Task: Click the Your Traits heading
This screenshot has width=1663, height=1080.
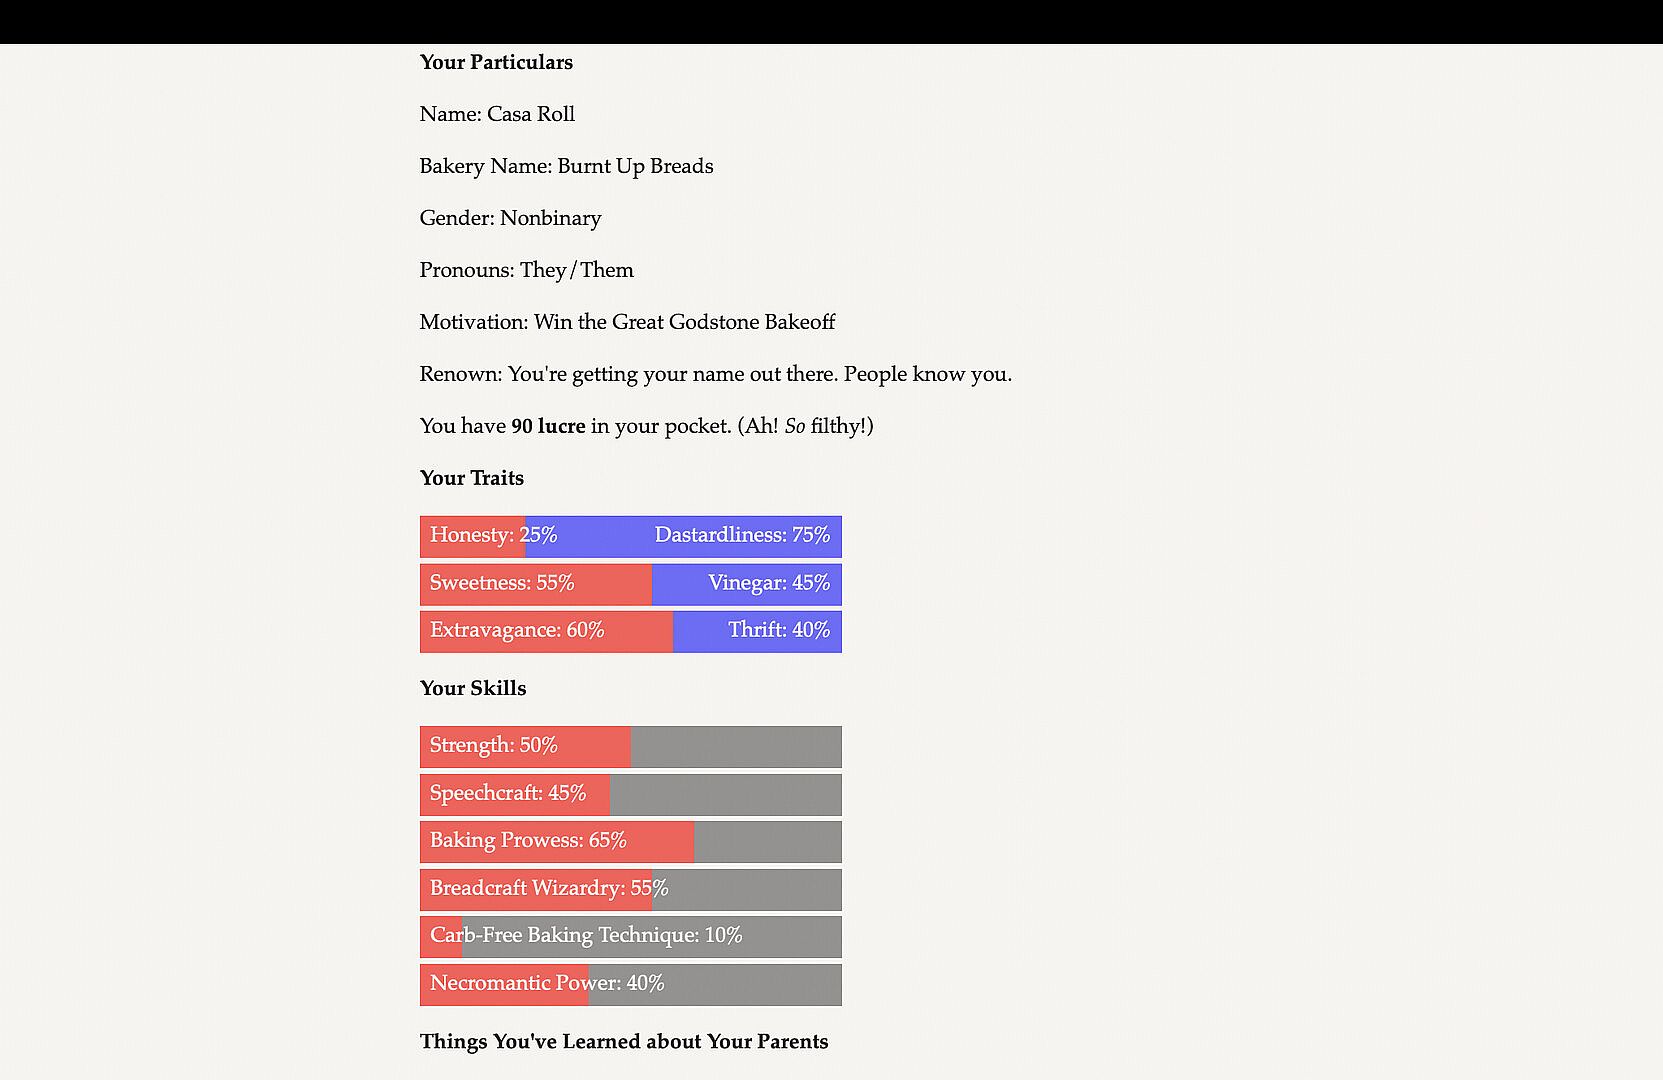Action: pyautogui.click(x=471, y=478)
